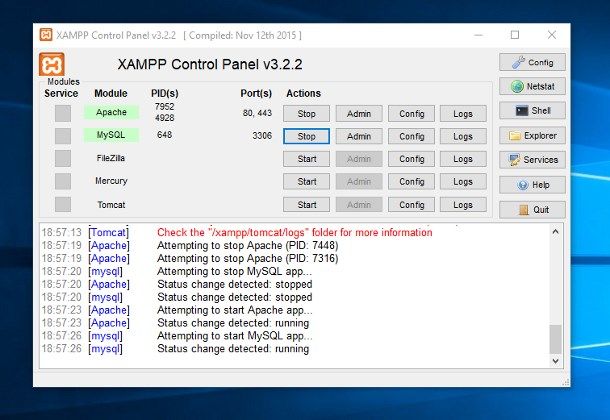Viewport: 610px width, 420px height.
Task: Open Config with wrench icon
Action: pos(532,62)
